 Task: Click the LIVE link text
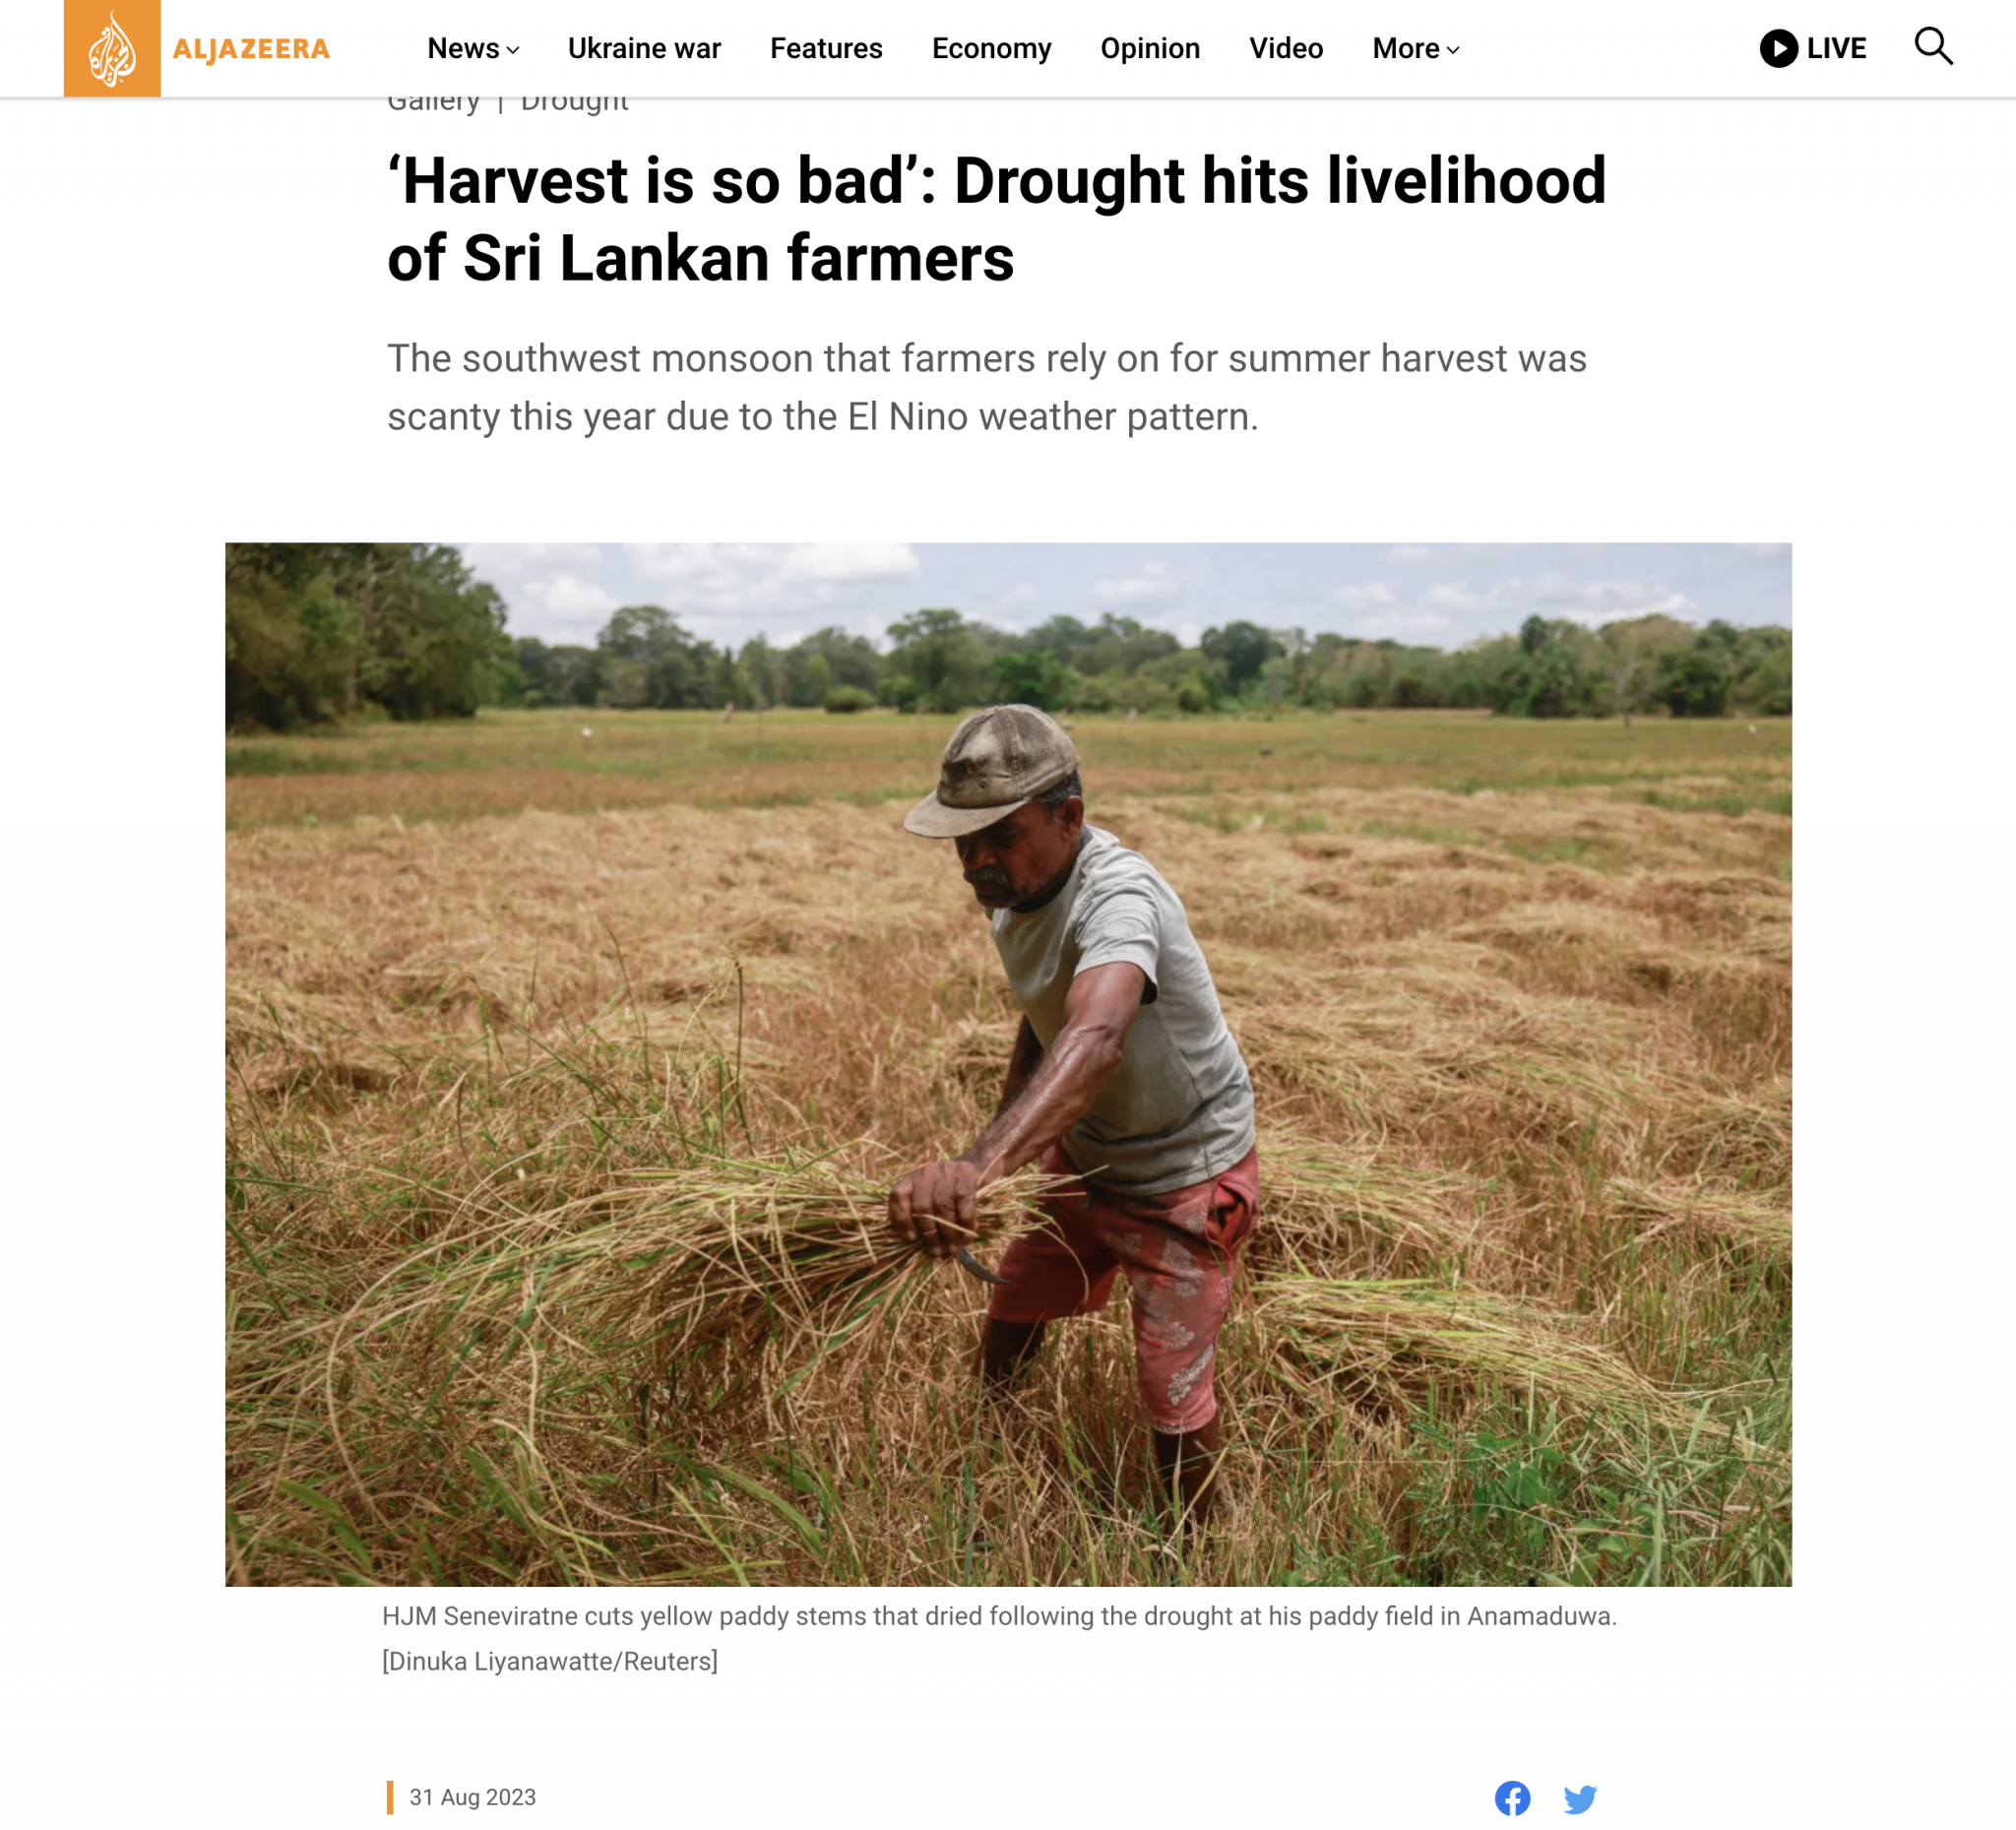click(x=1836, y=48)
